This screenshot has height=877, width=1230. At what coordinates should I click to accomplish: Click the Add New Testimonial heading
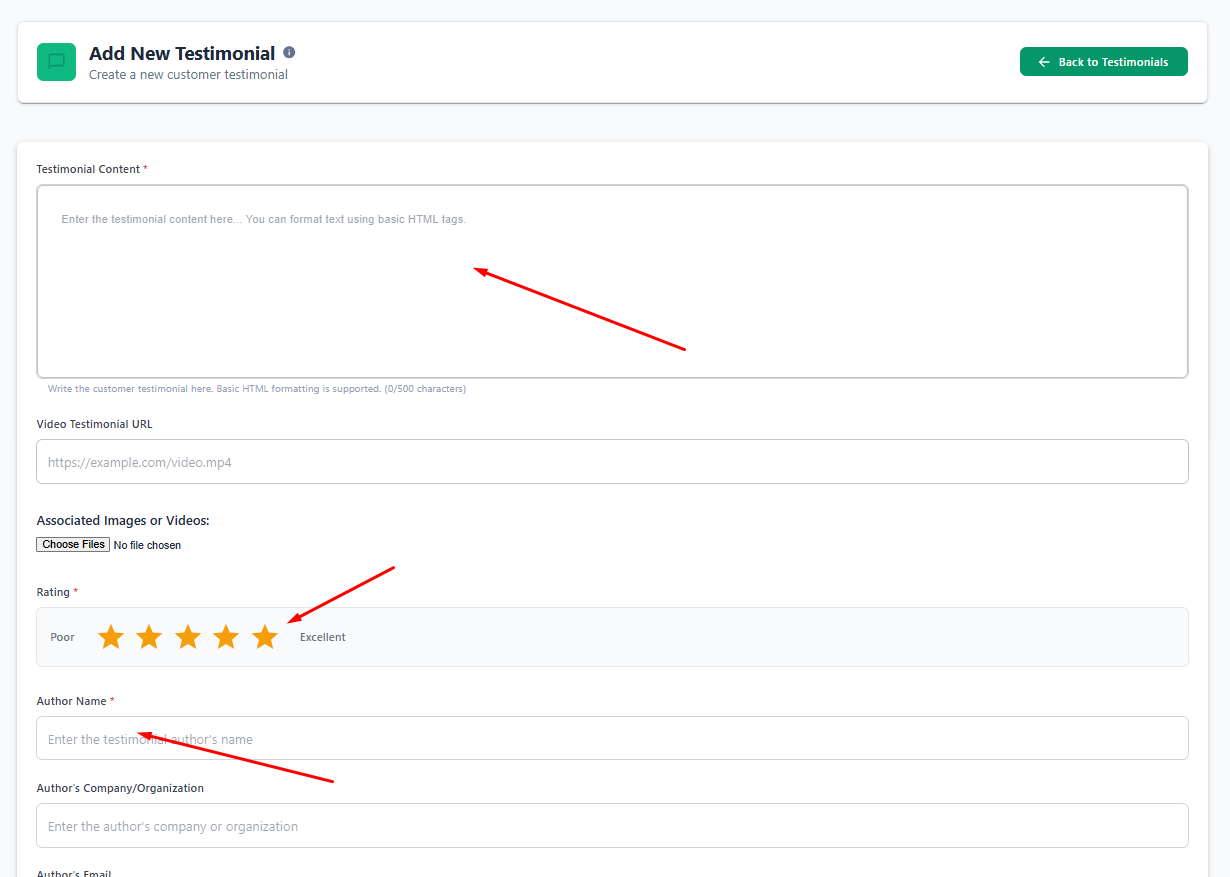pyautogui.click(x=182, y=54)
